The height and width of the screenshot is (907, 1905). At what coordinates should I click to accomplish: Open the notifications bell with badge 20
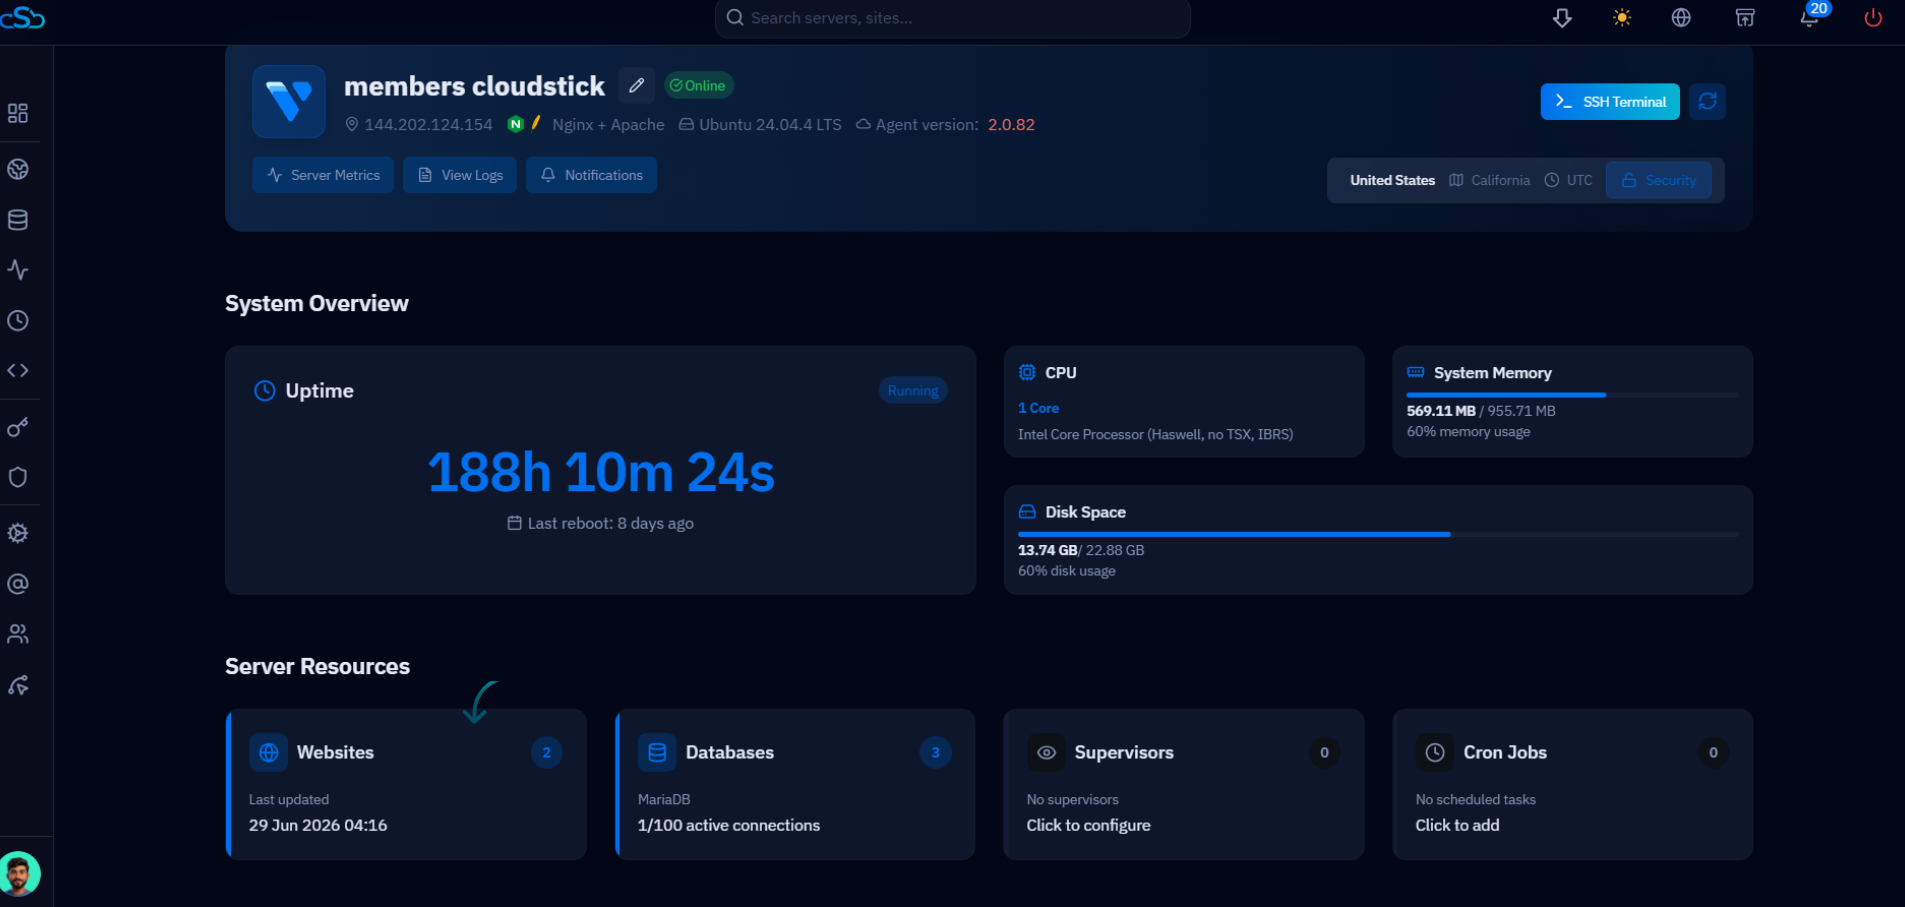click(1811, 16)
